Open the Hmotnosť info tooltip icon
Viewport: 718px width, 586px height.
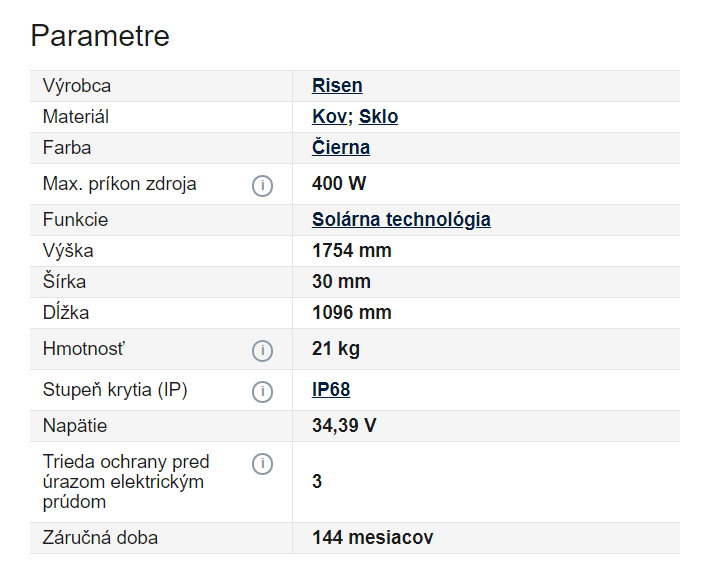(262, 350)
